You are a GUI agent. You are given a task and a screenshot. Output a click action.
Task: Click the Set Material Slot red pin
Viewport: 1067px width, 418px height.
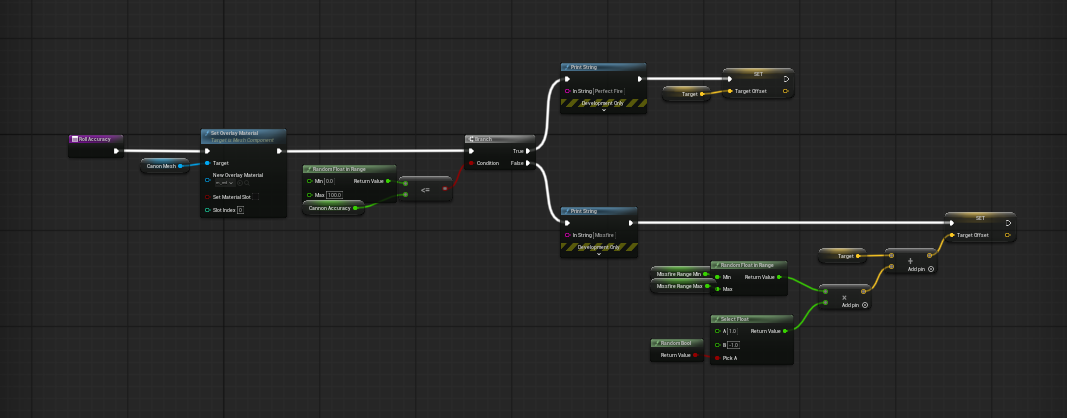pos(208,197)
